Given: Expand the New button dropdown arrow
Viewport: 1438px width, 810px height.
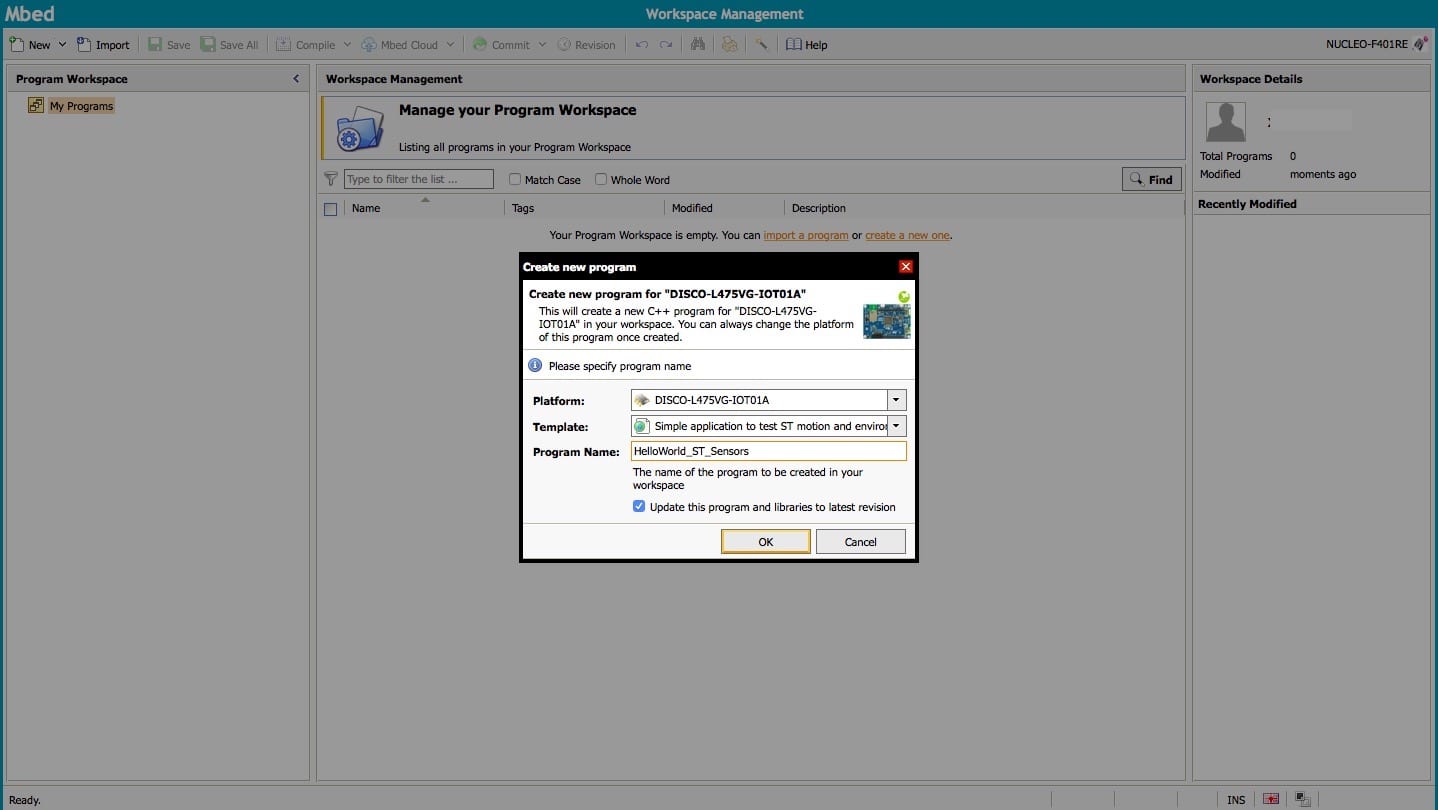Looking at the screenshot, I should [x=62, y=44].
